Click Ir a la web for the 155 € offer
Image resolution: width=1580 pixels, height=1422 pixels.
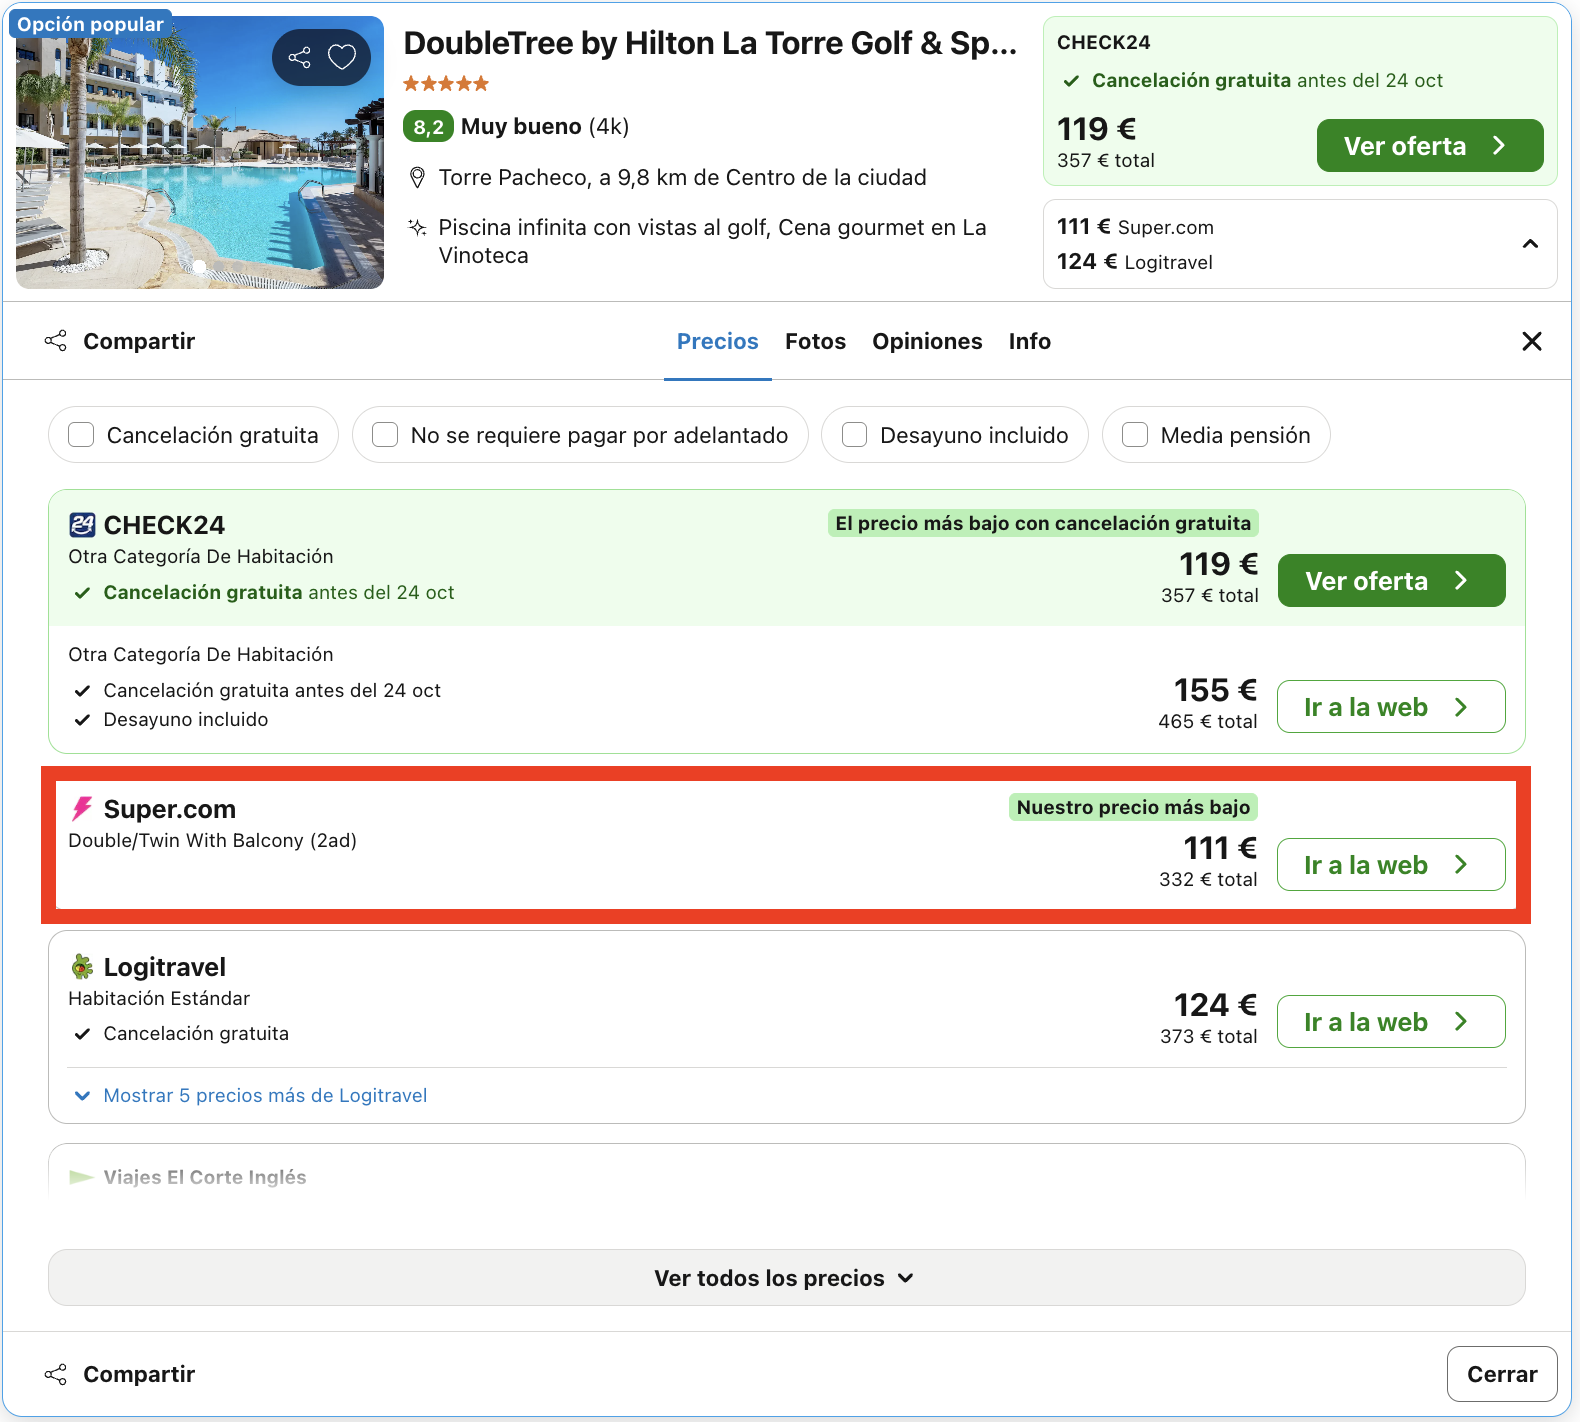coord(1391,706)
